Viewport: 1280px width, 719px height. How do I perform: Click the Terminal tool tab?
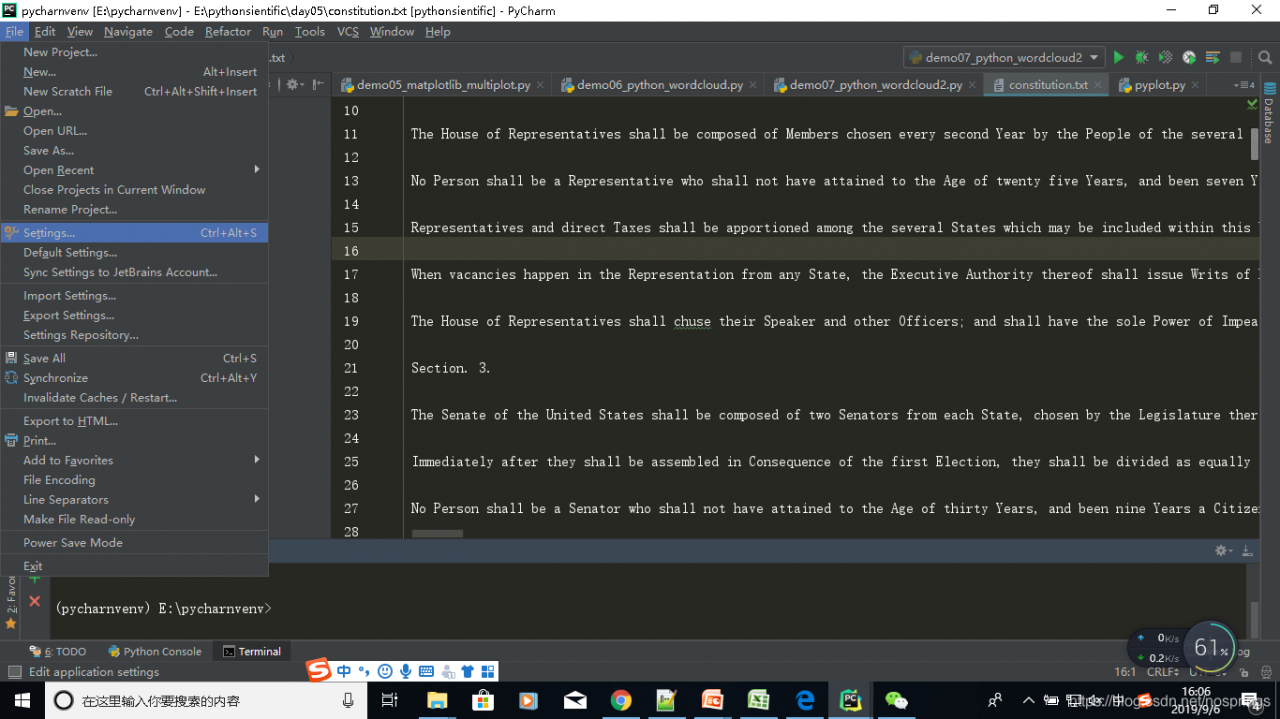click(x=252, y=651)
